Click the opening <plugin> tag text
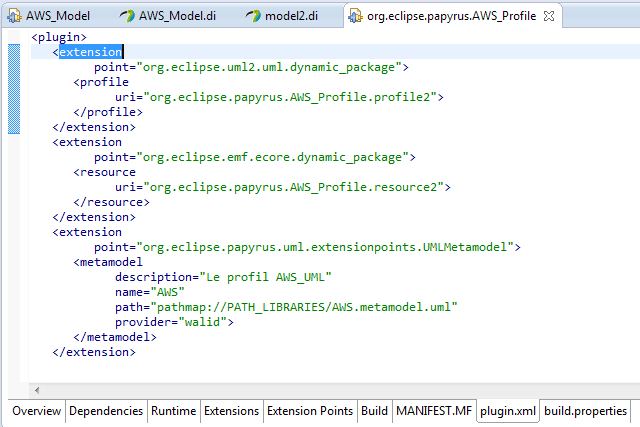Image resolution: width=640 pixels, height=427 pixels. click(x=59, y=37)
